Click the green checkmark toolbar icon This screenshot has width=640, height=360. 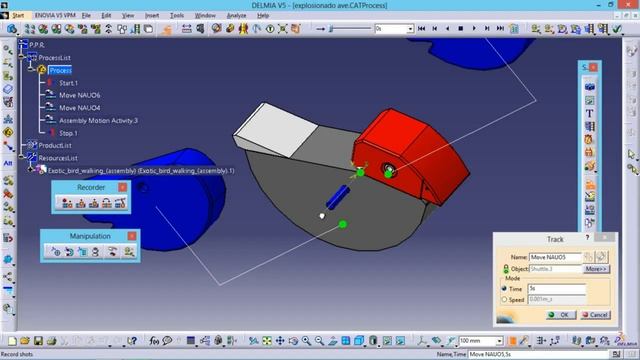pos(617,28)
